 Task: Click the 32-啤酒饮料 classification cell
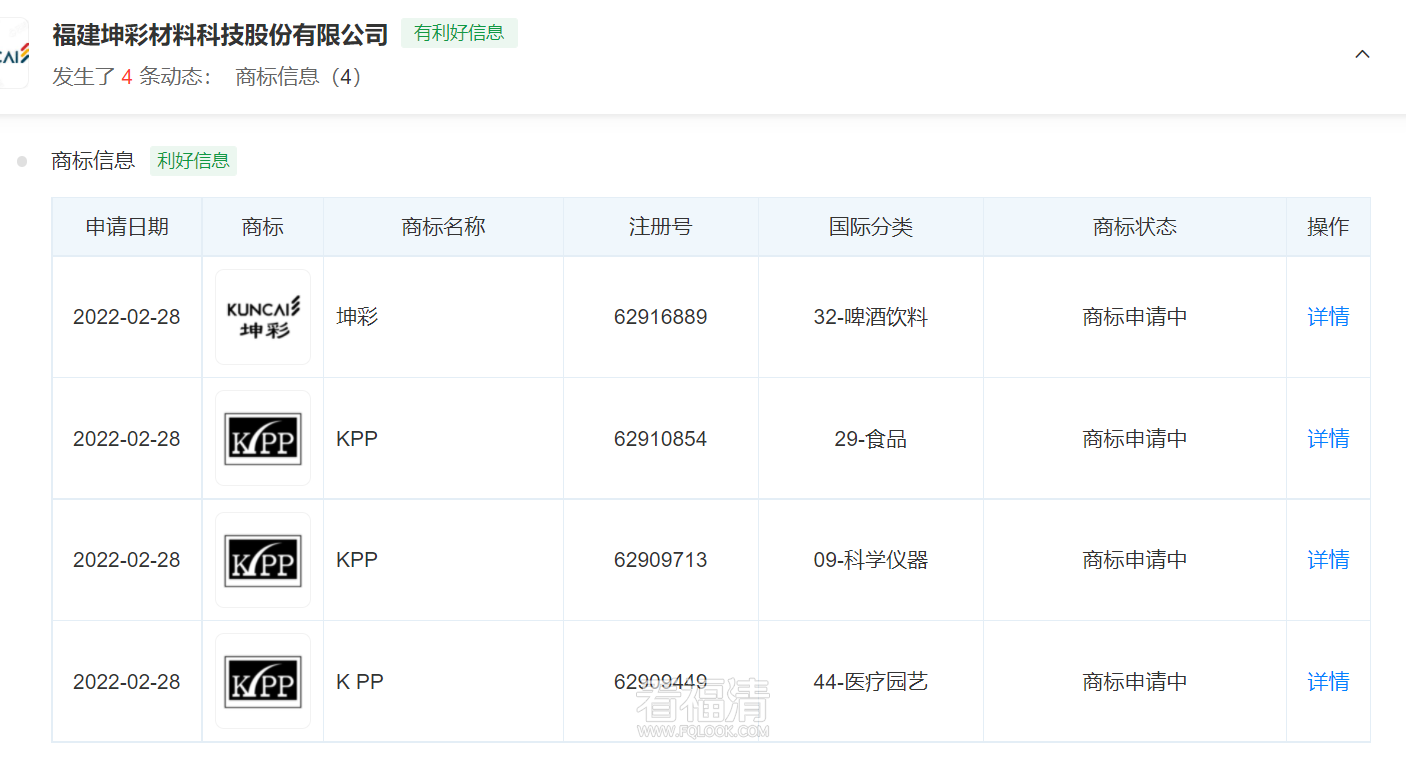[870, 316]
